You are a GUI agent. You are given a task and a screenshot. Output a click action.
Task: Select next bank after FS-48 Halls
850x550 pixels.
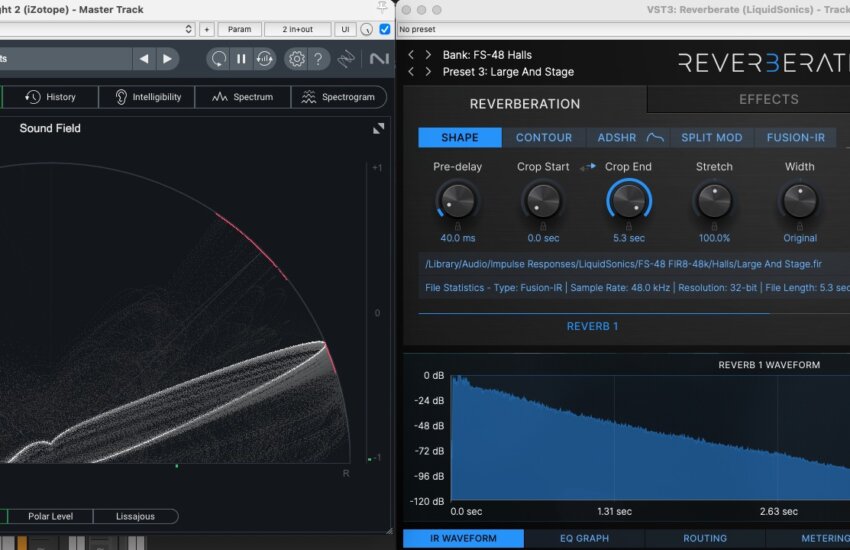[x=429, y=54]
